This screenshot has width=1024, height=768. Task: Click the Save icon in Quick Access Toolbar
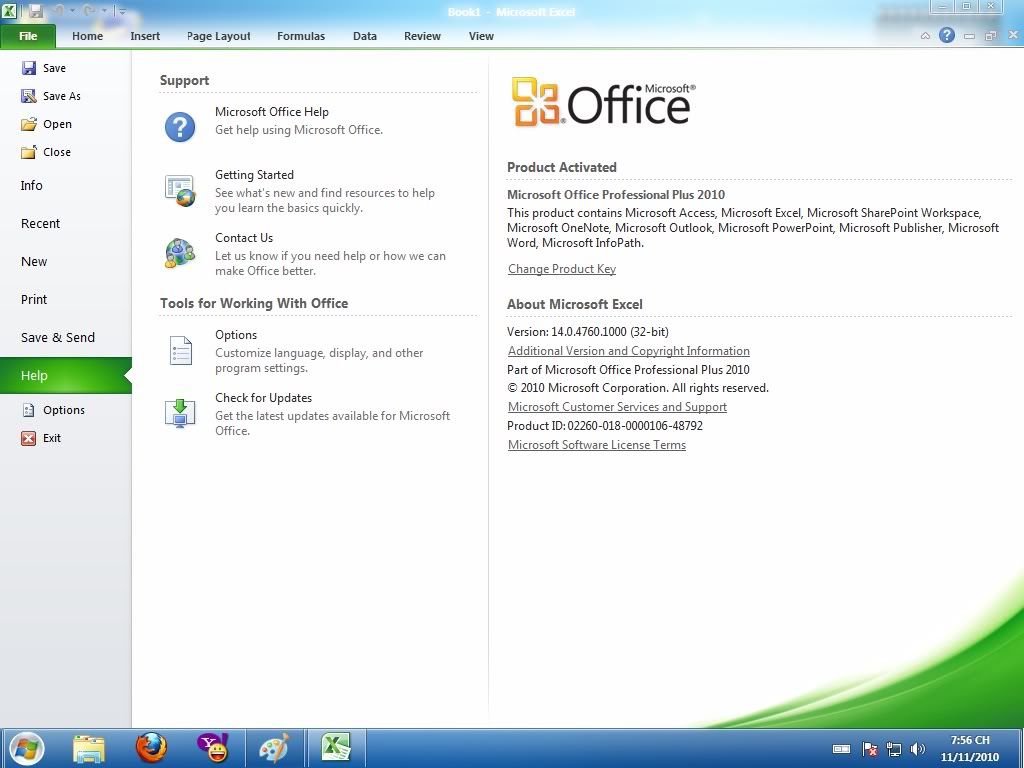pyautogui.click(x=35, y=11)
